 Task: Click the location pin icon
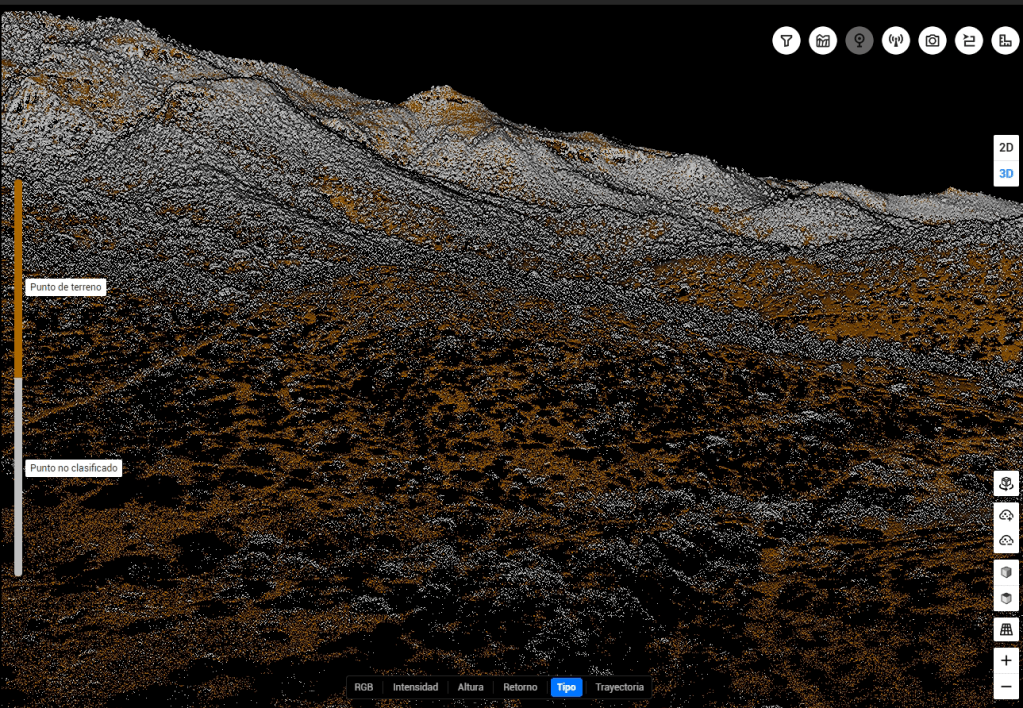859,41
